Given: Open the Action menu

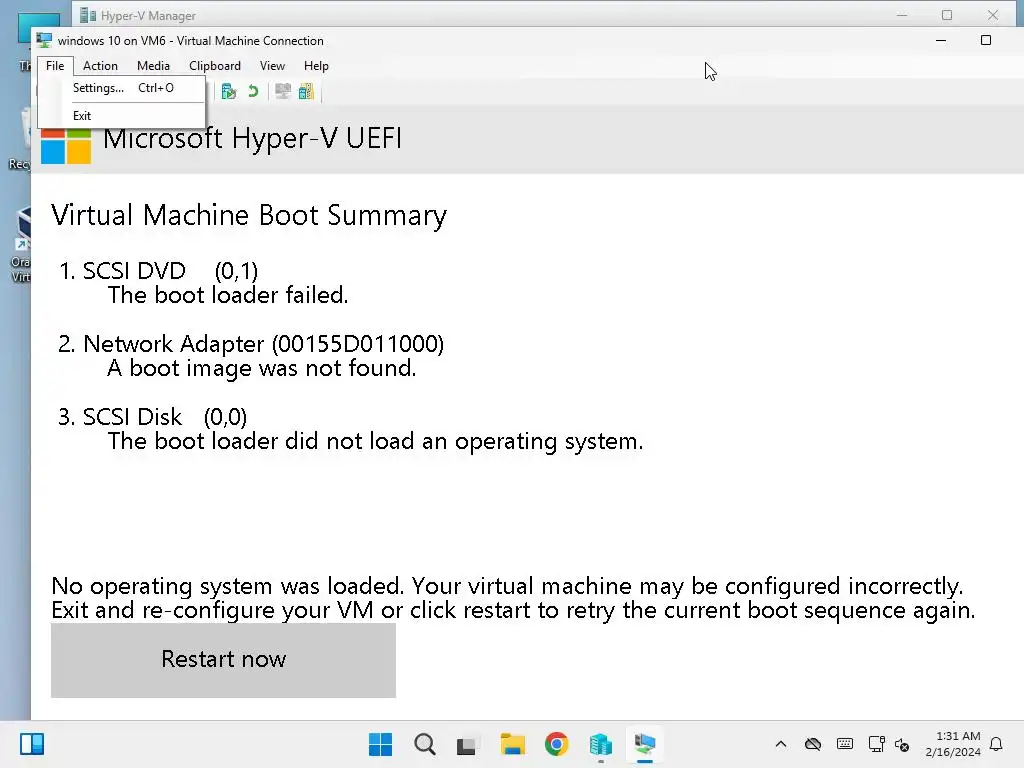Looking at the screenshot, I should tap(100, 66).
